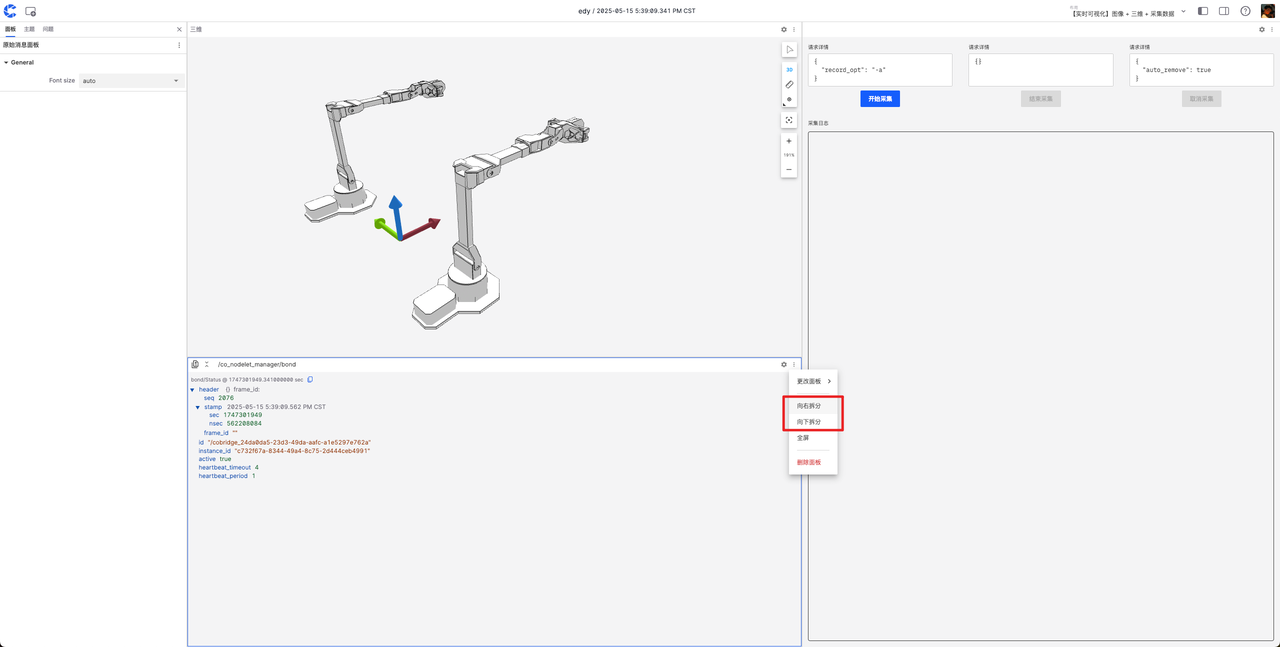Collapse the stamp tree node

(x=198, y=407)
